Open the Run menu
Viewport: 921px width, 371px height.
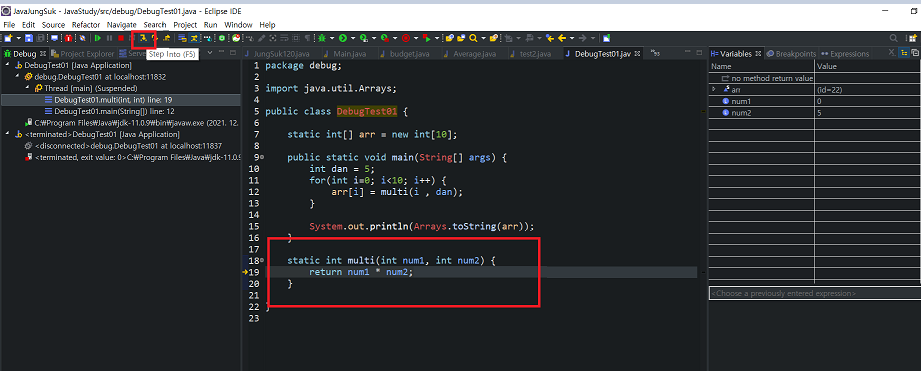click(x=210, y=25)
